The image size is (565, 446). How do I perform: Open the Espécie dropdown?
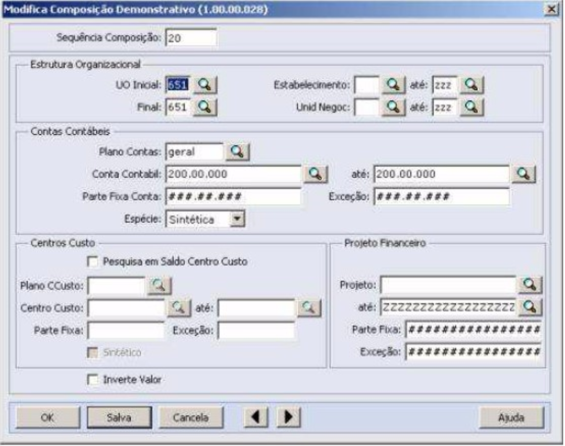coord(237,219)
